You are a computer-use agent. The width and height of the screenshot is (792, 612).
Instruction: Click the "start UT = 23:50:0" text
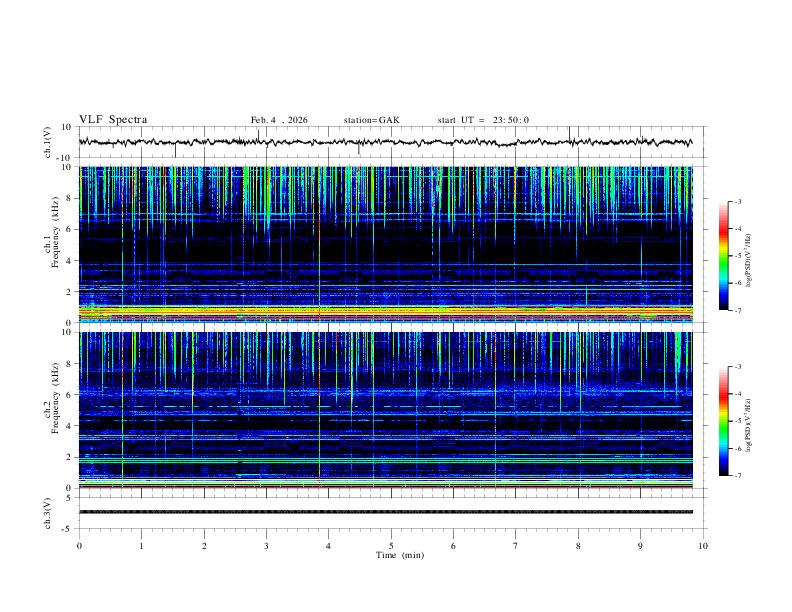[x=483, y=120]
